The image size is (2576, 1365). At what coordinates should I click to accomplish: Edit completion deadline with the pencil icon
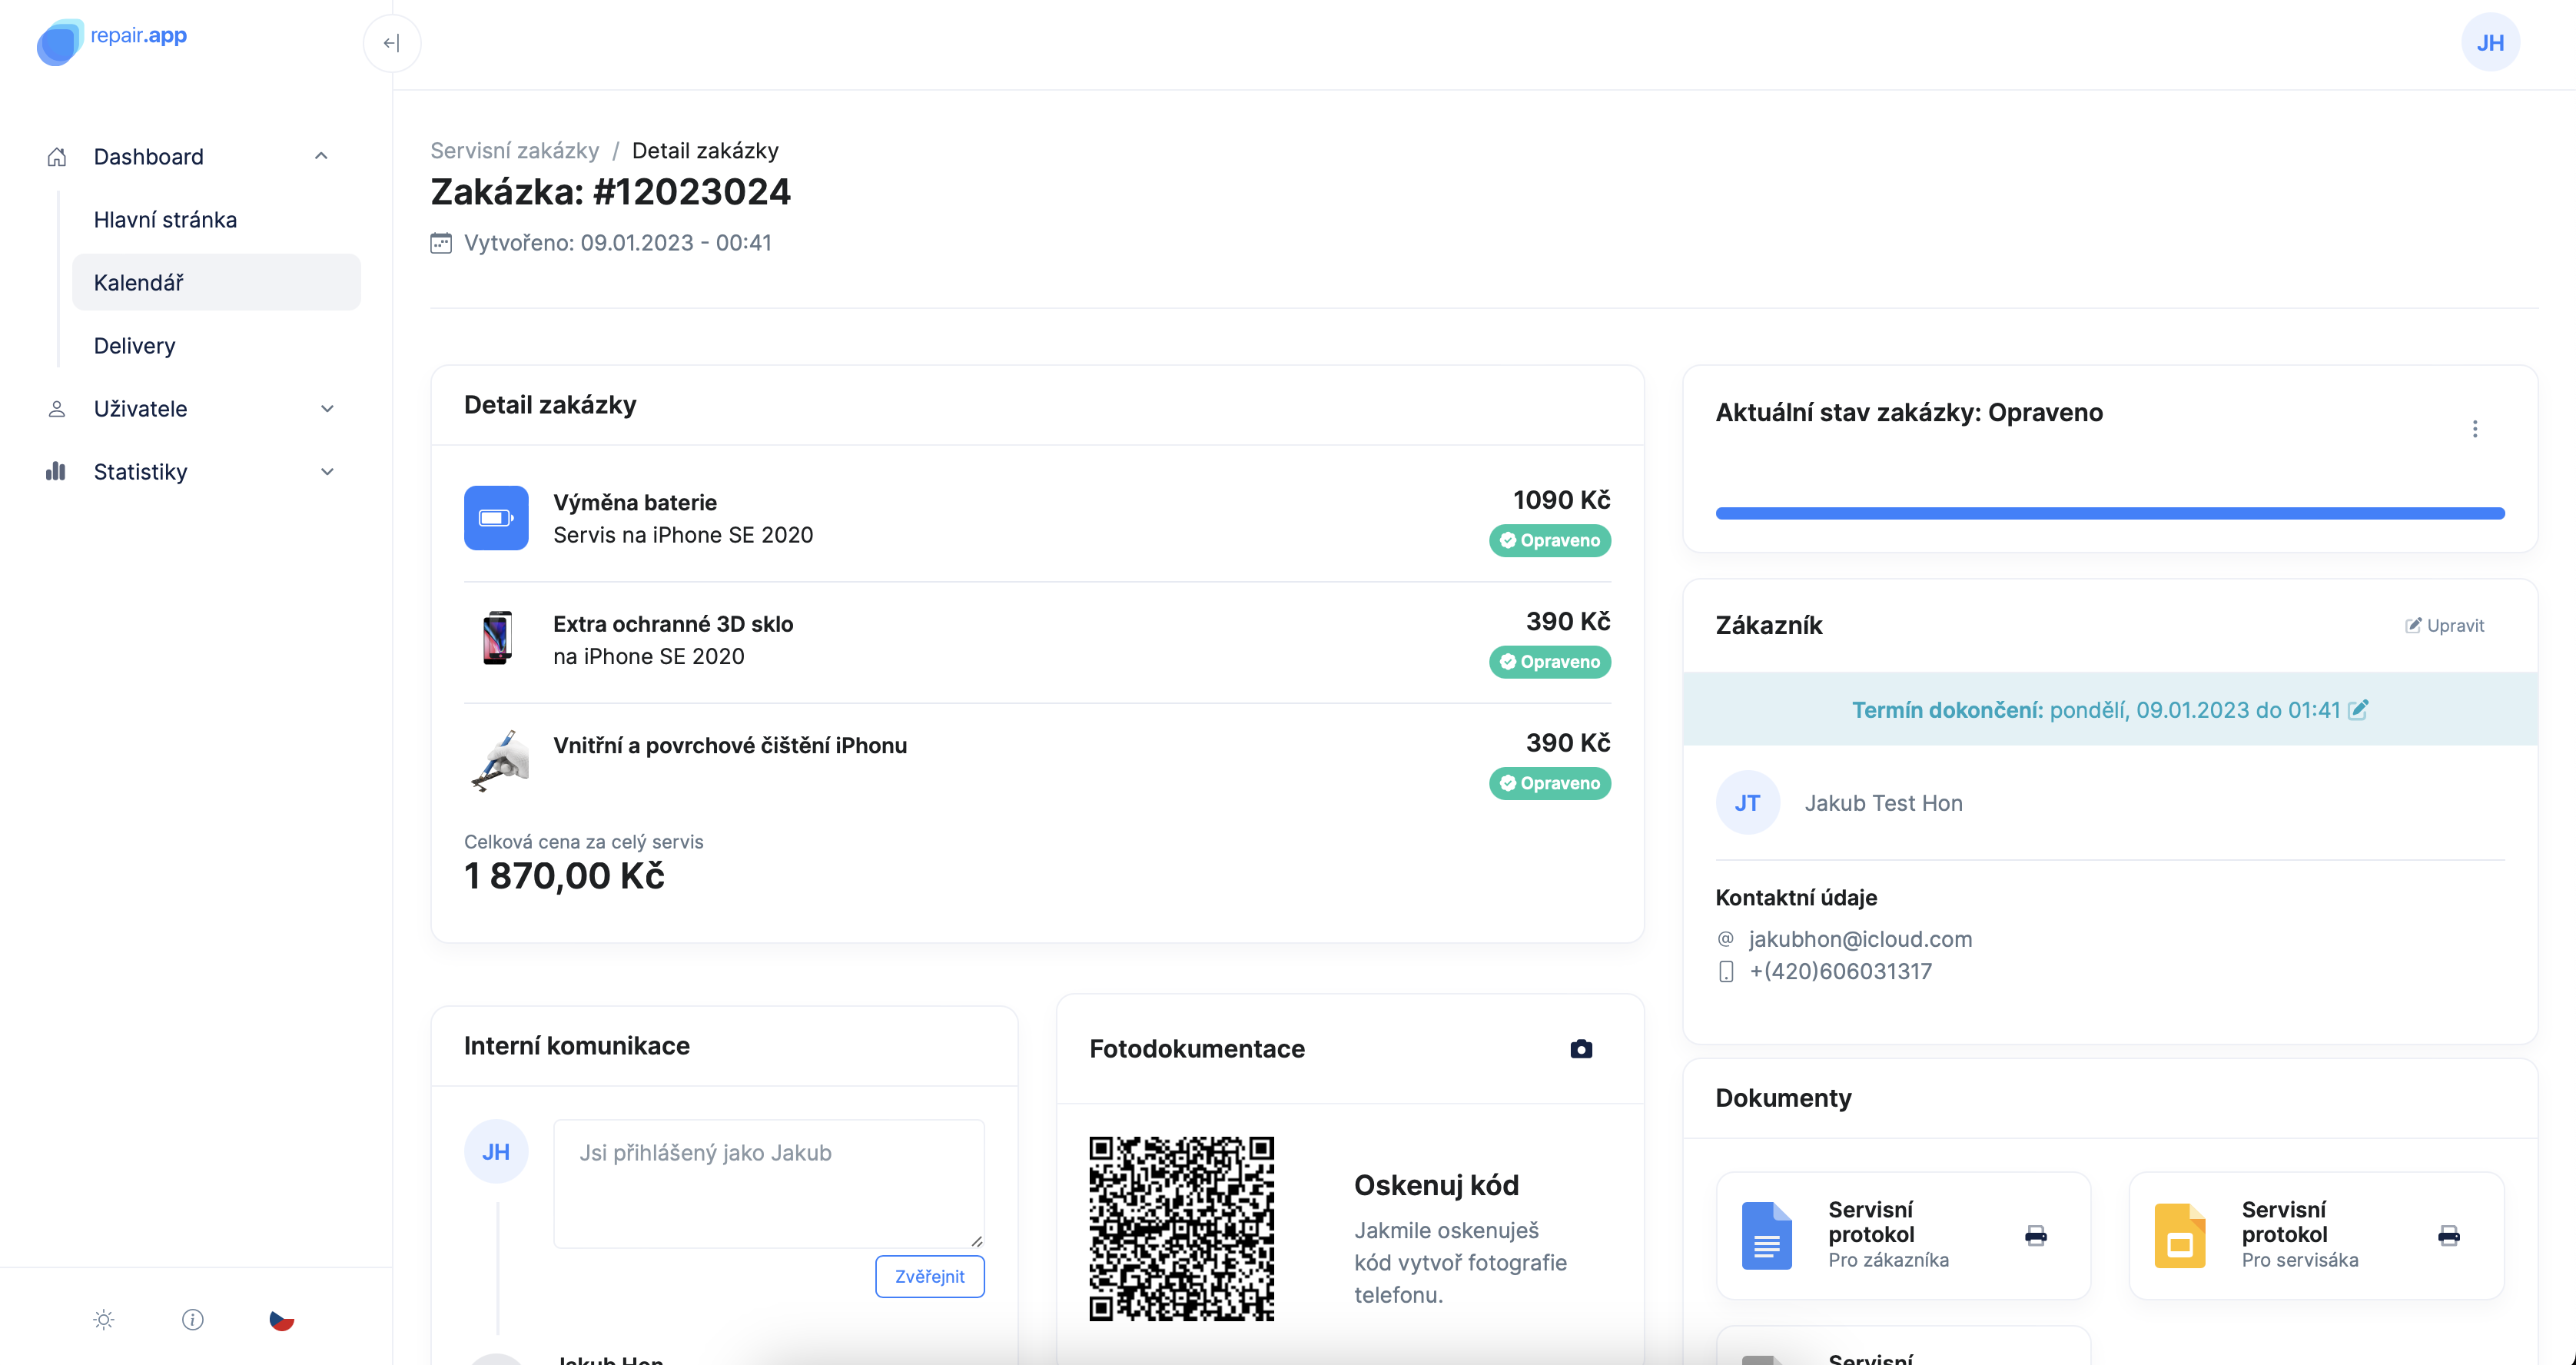pyautogui.click(x=2358, y=709)
